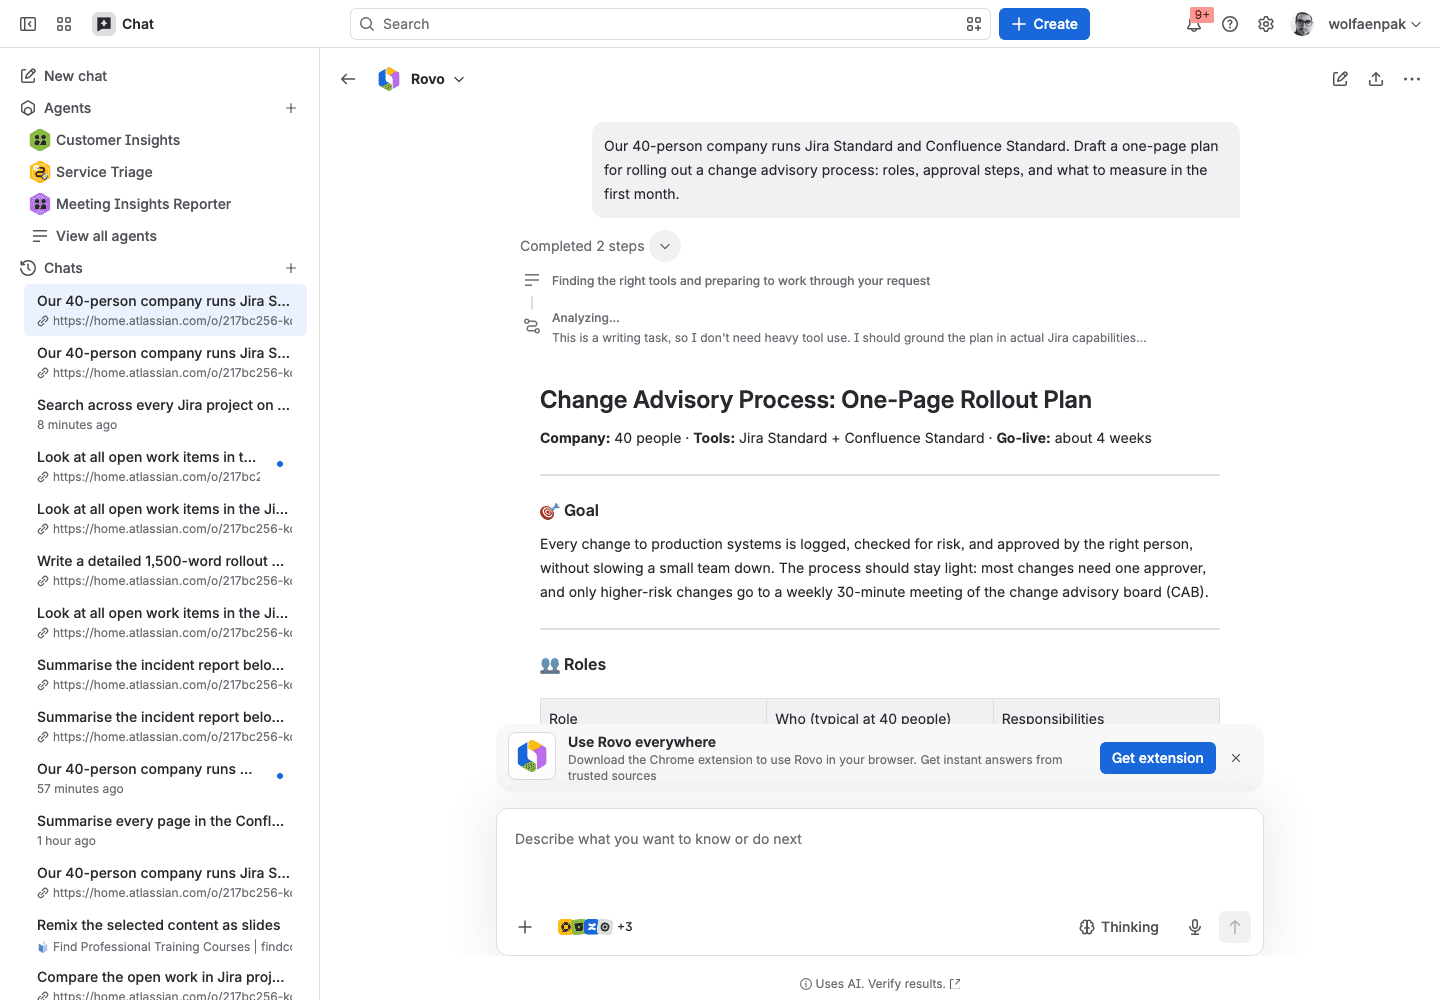Add a new agent with plus
Image resolution: width=1440 pixels, height=1000 pixels.
tap(291, 108)
